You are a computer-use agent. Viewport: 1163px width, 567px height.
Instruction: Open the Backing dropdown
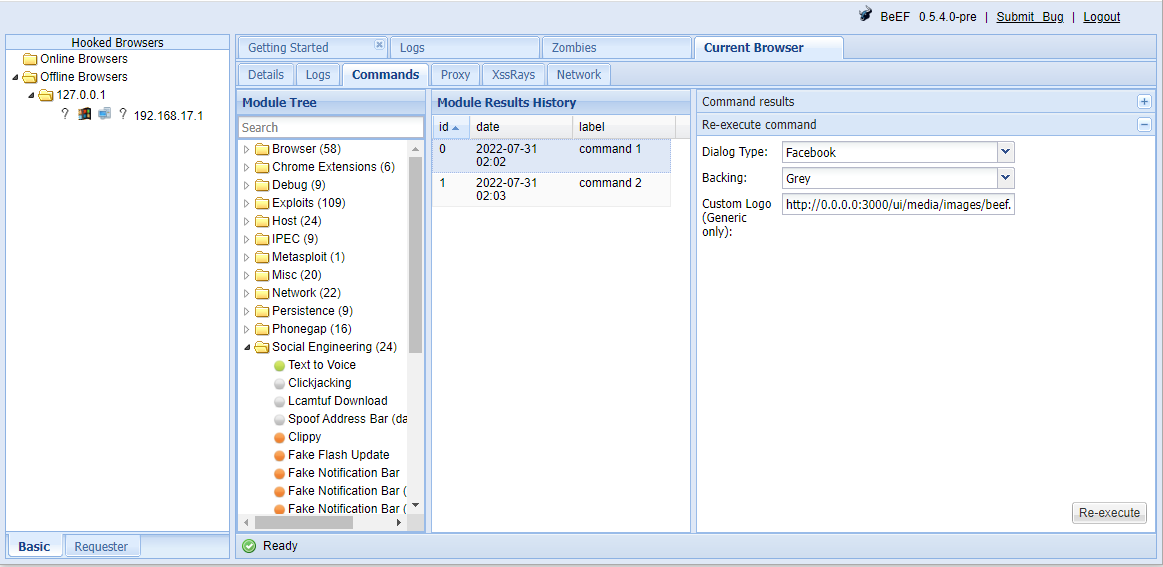point(1006,178)
